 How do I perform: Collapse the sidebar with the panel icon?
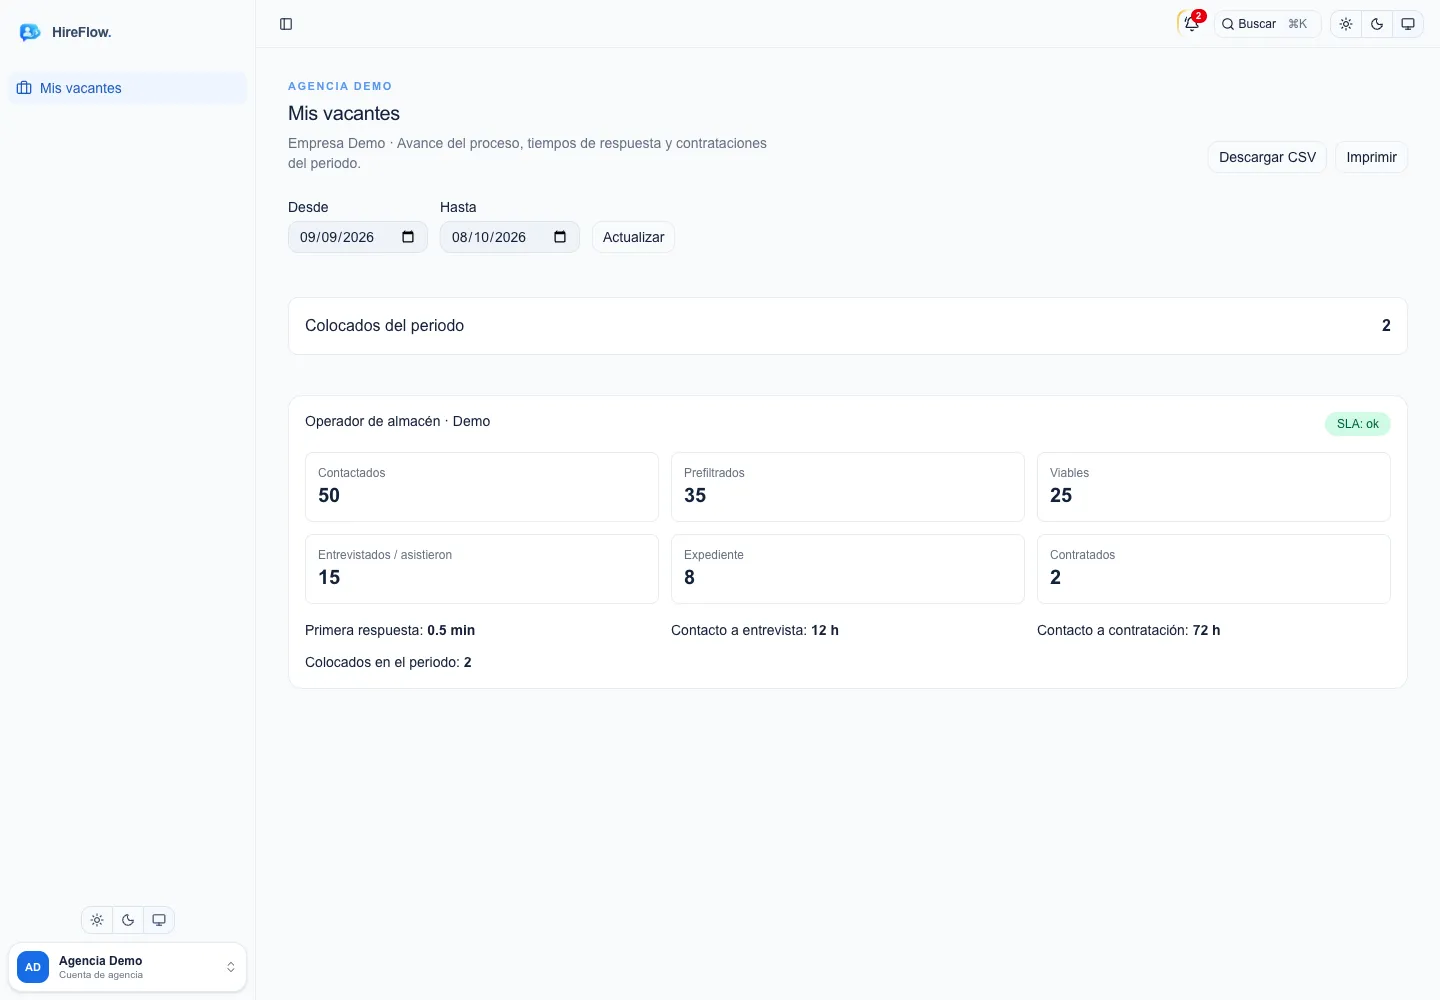coord(286,24)
